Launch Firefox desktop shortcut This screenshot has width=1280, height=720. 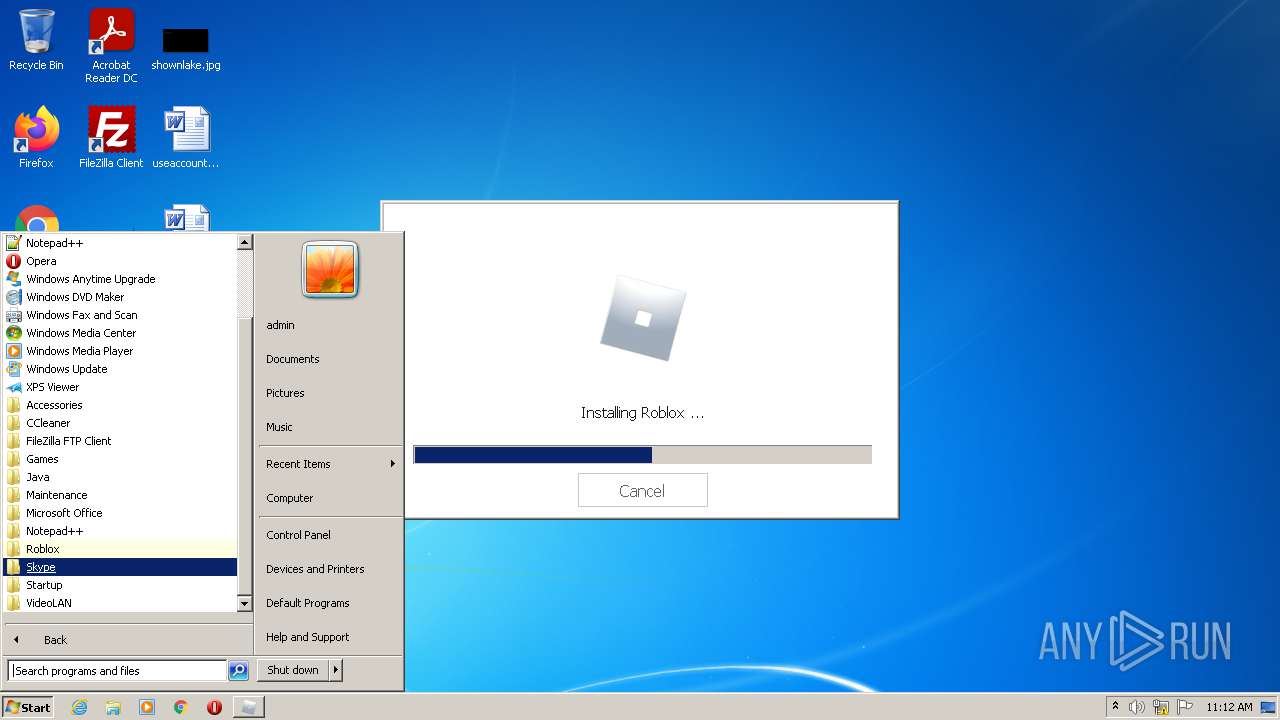36,137
